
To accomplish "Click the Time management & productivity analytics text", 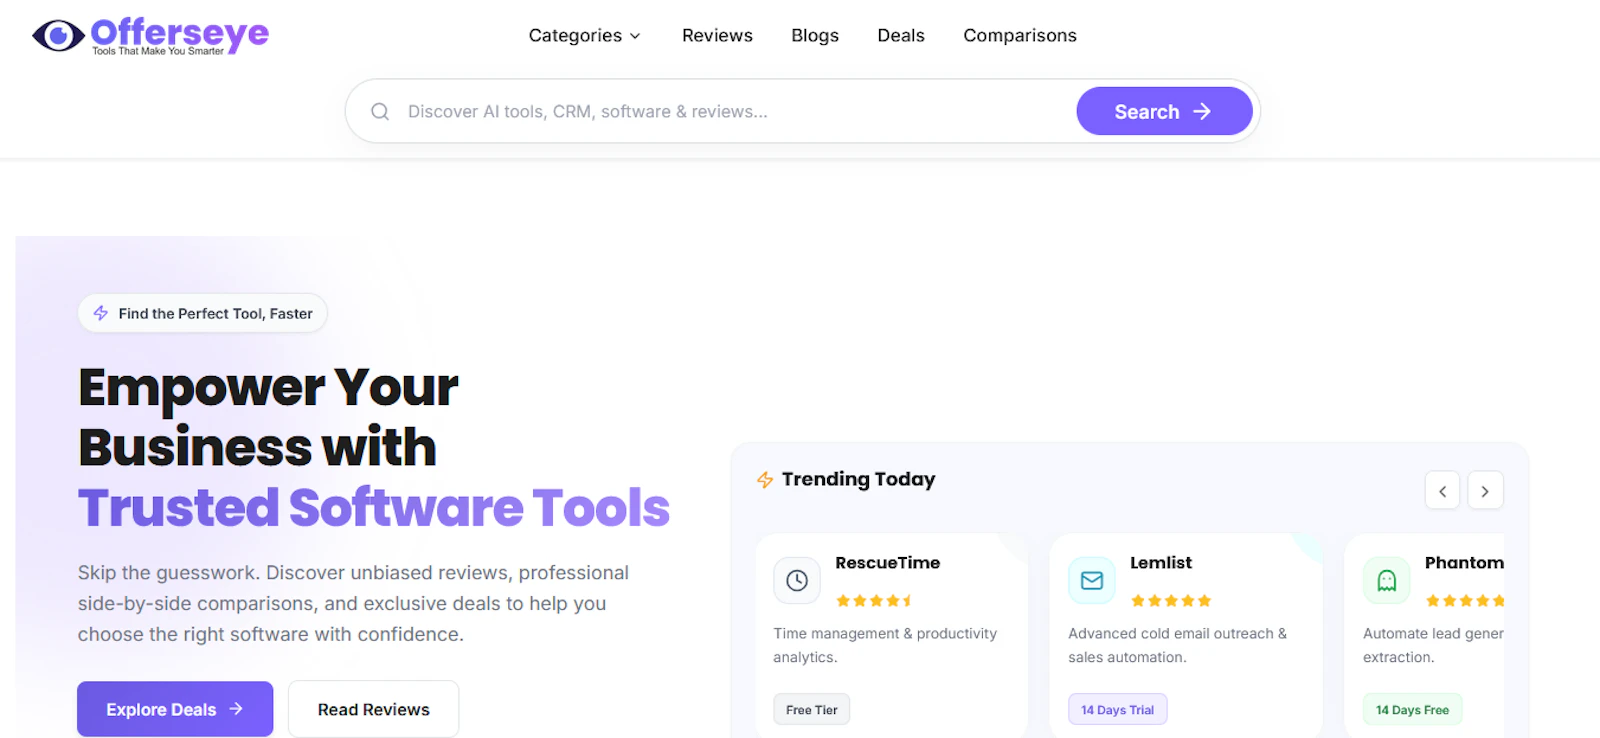I will [x=885, y=645].
